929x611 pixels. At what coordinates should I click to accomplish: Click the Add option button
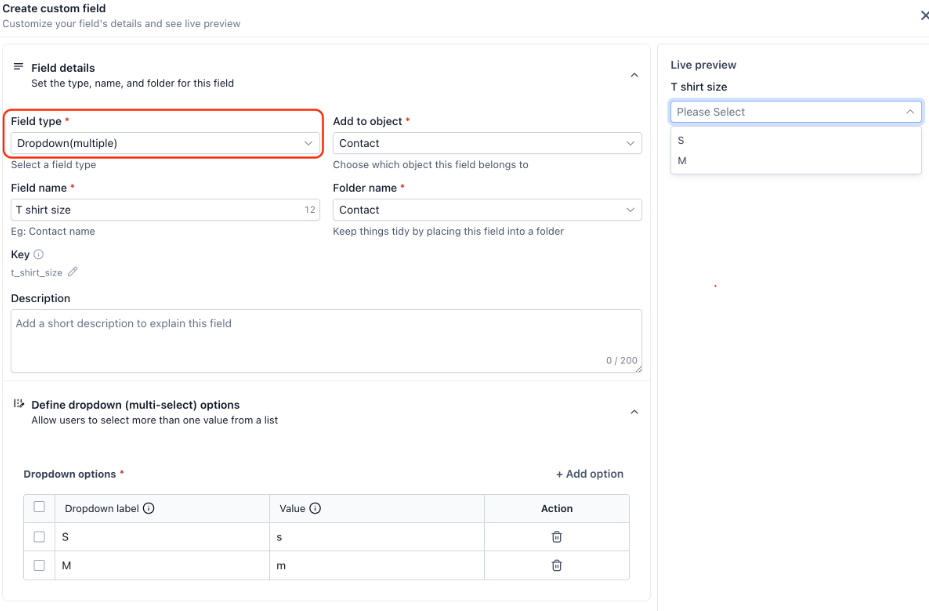click(590, 474)
